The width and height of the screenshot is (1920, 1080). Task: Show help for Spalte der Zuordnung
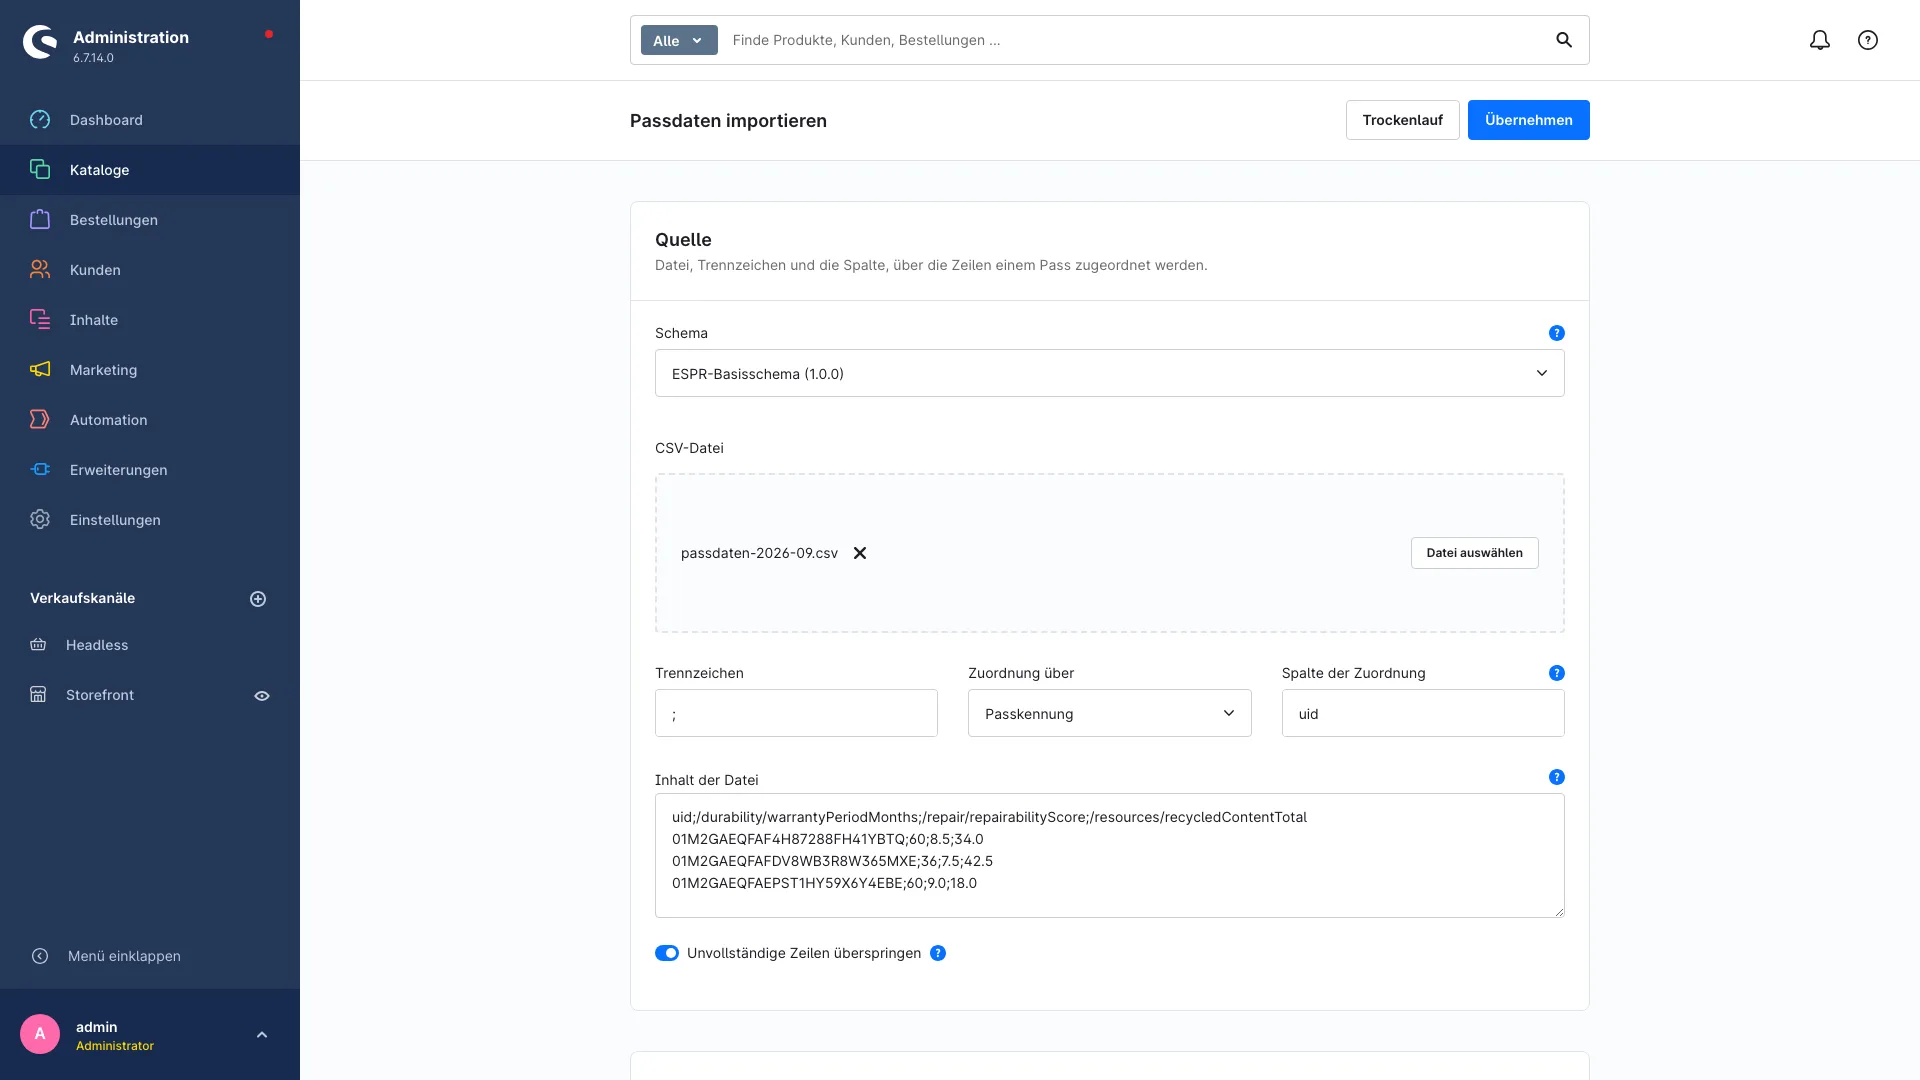click(x=1557, y=673)
